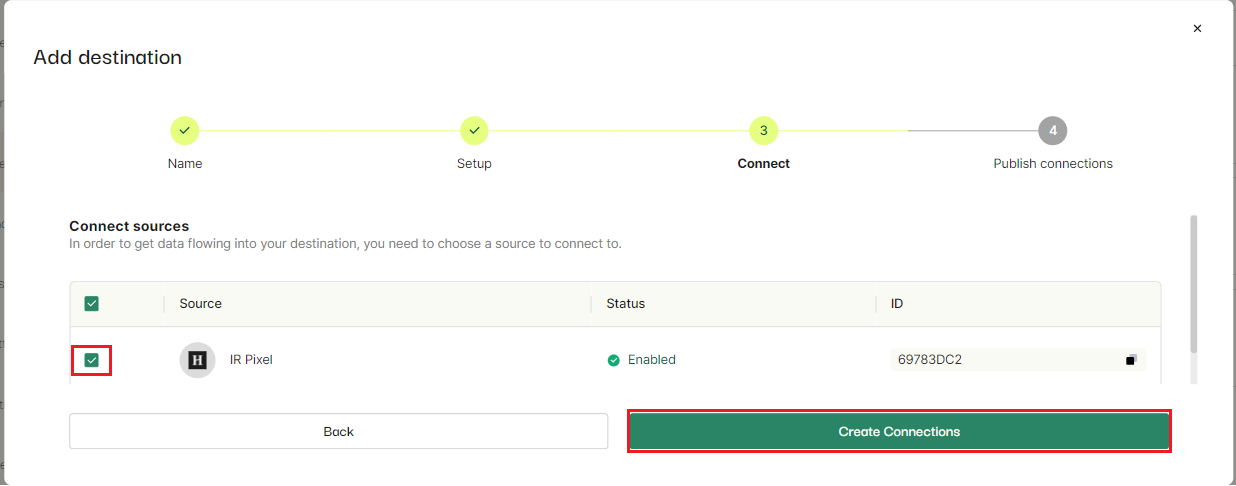Viewport: 1236px width, 486px height.
Task: Select the Connect step label
Action: coord(763,164)
